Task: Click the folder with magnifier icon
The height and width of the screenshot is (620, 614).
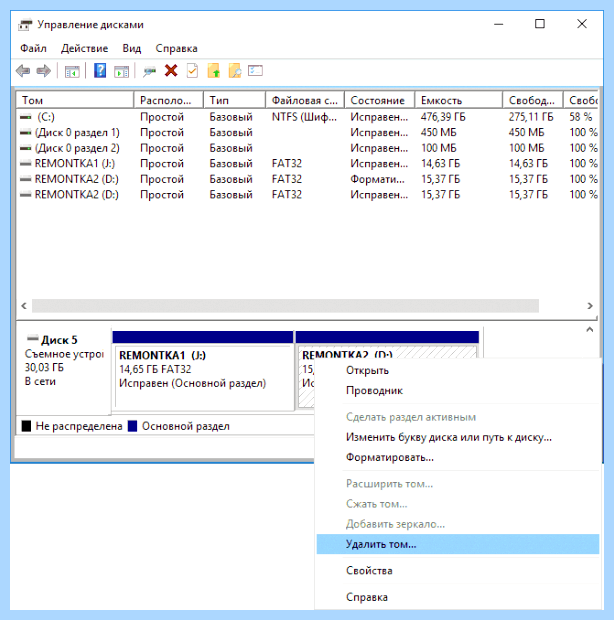Action: click(x=235, y=71)
